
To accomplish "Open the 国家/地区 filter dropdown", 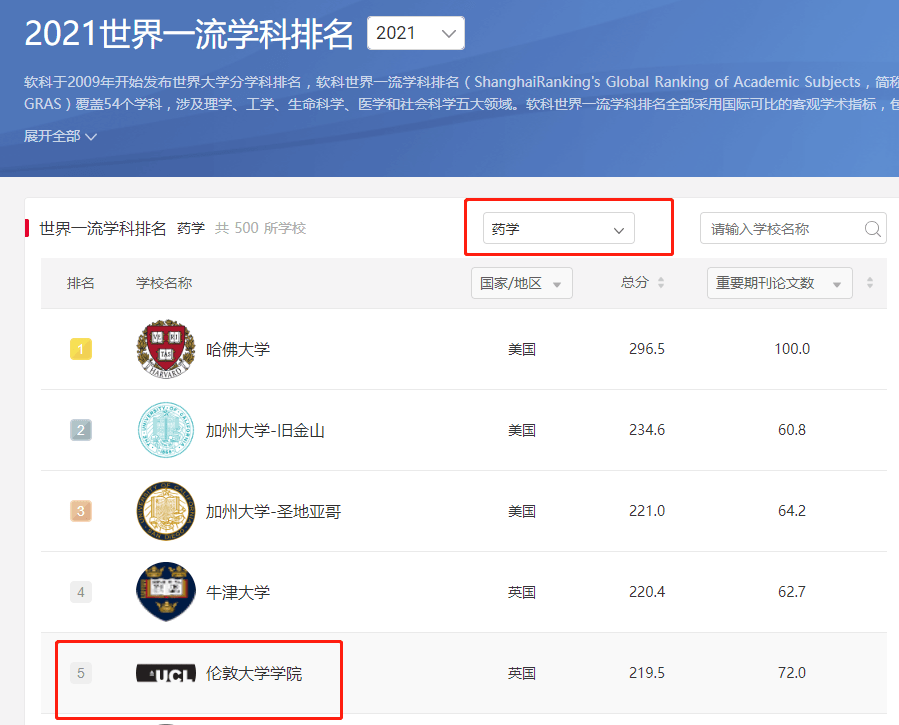I will tap(522, 283).
